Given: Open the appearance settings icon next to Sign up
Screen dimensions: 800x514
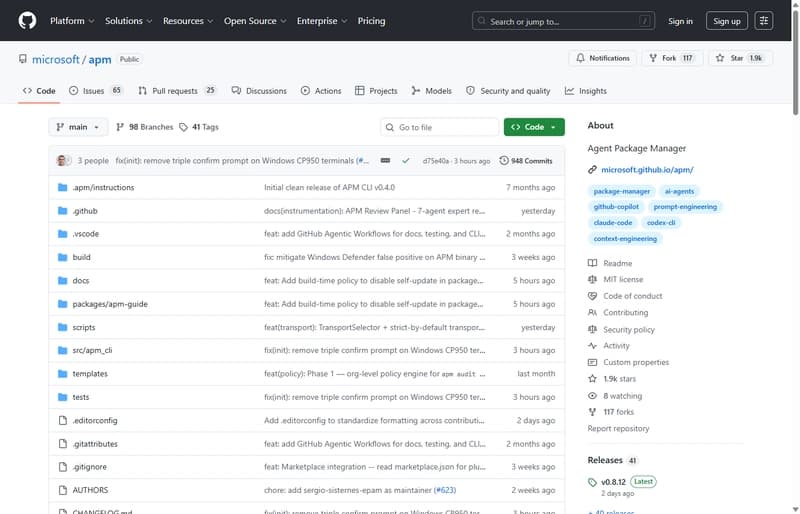Looking at the screenshot, I should [763, 21].
